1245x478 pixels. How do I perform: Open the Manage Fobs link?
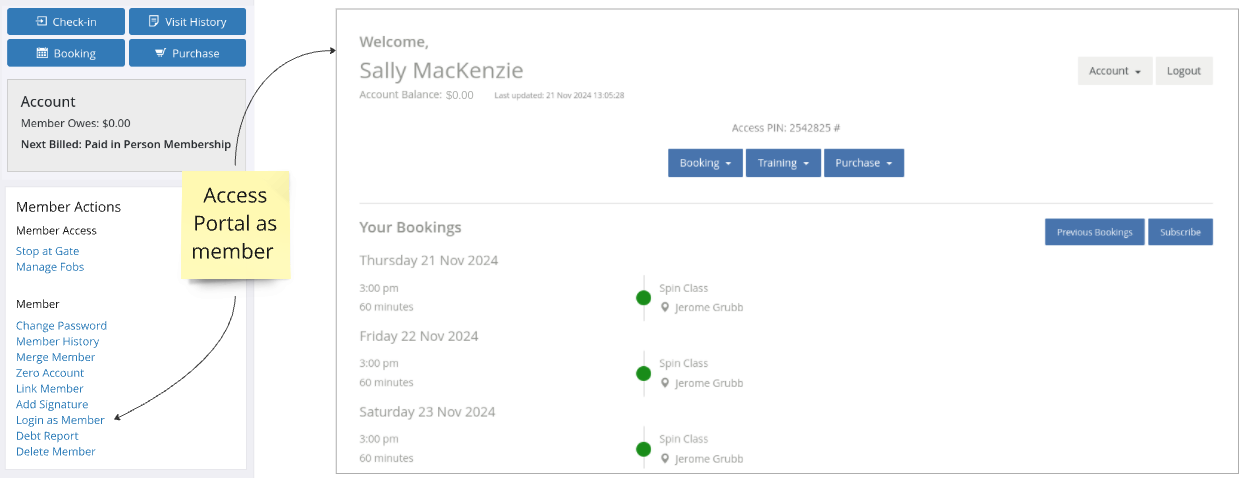click(50, 267)
